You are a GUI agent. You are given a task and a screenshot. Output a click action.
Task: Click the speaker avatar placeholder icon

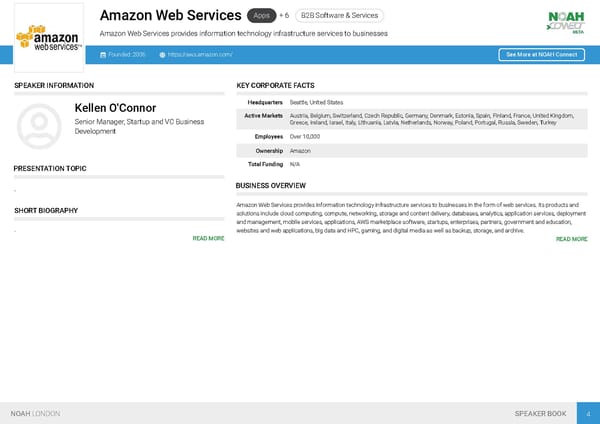40,124
